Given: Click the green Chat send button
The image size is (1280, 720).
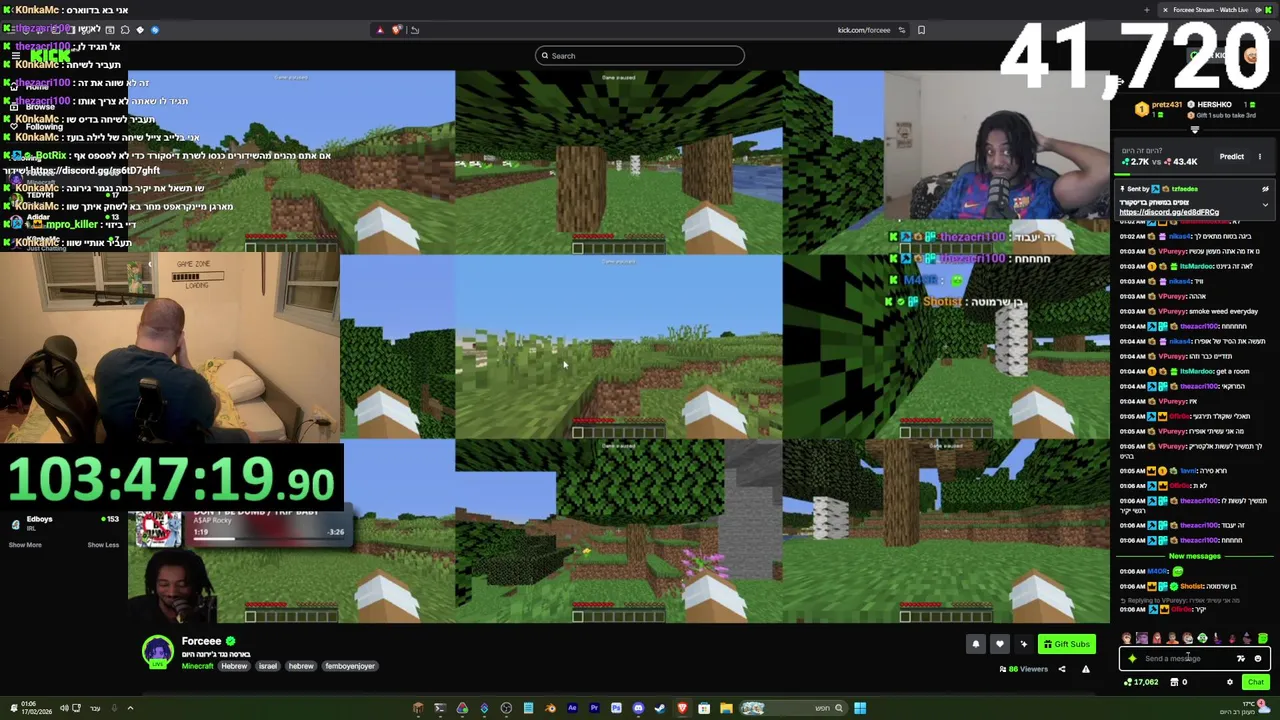Looking at the screenshot, I should point(1256,682).
